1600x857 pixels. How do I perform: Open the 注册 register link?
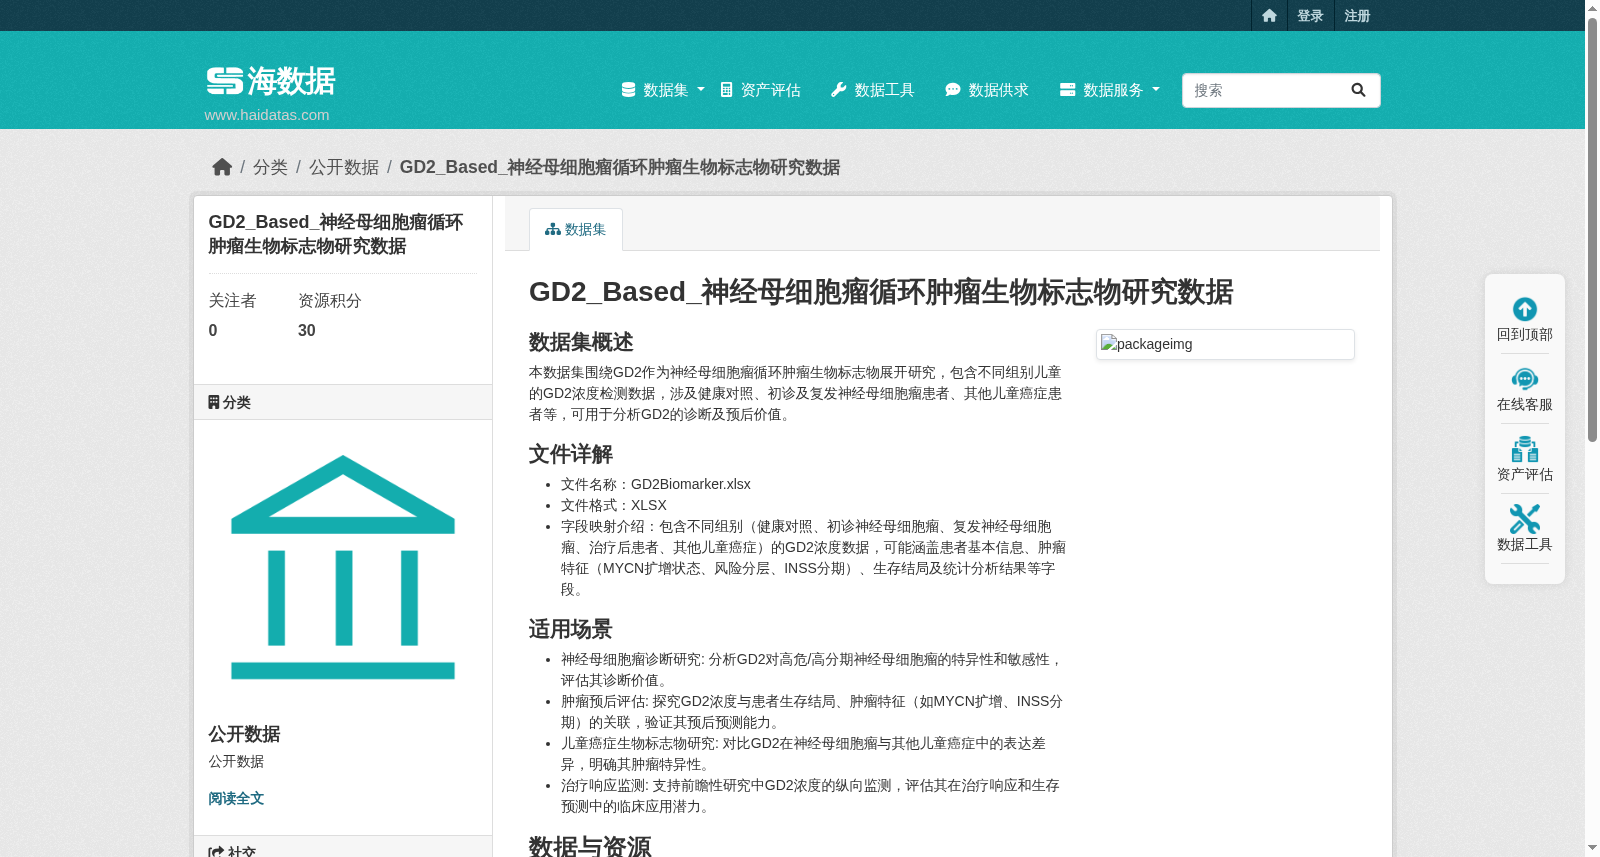(x=1357, y=16)
